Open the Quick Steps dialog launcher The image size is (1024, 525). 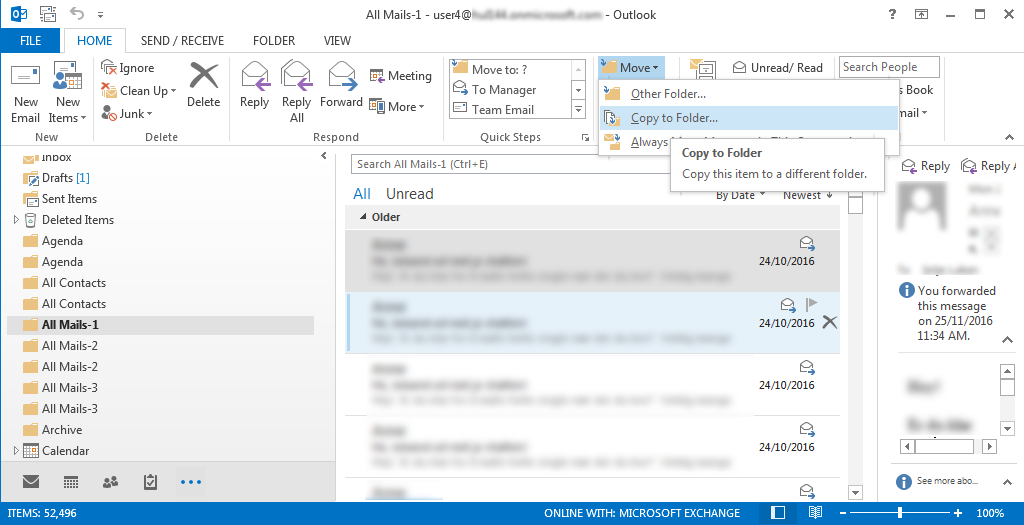tap(585, 137)
